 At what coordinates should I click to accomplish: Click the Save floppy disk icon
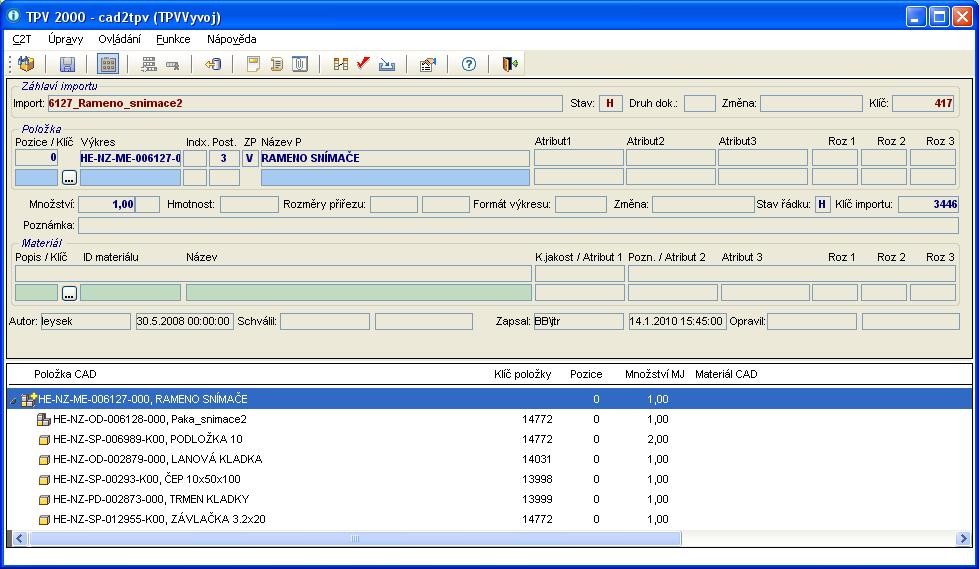[x=67, y=64]
